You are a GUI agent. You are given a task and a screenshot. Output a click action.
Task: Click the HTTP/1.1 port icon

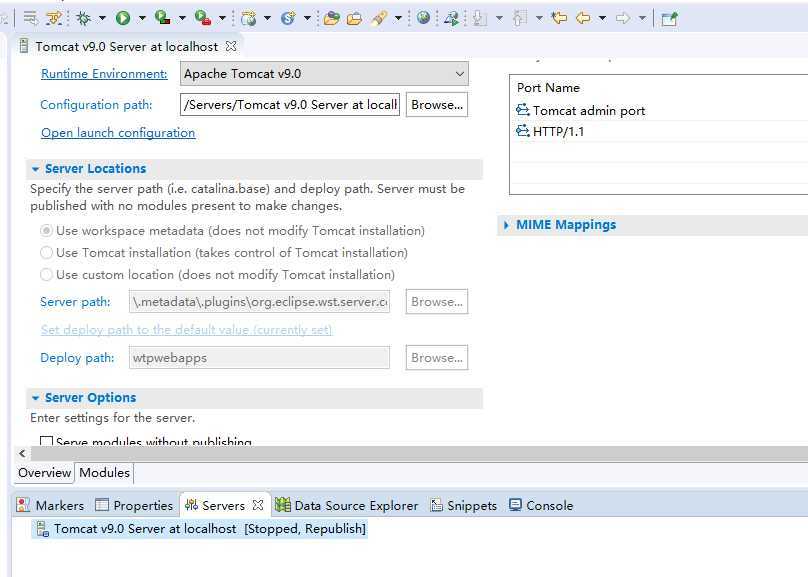click(x=523, y=131)
